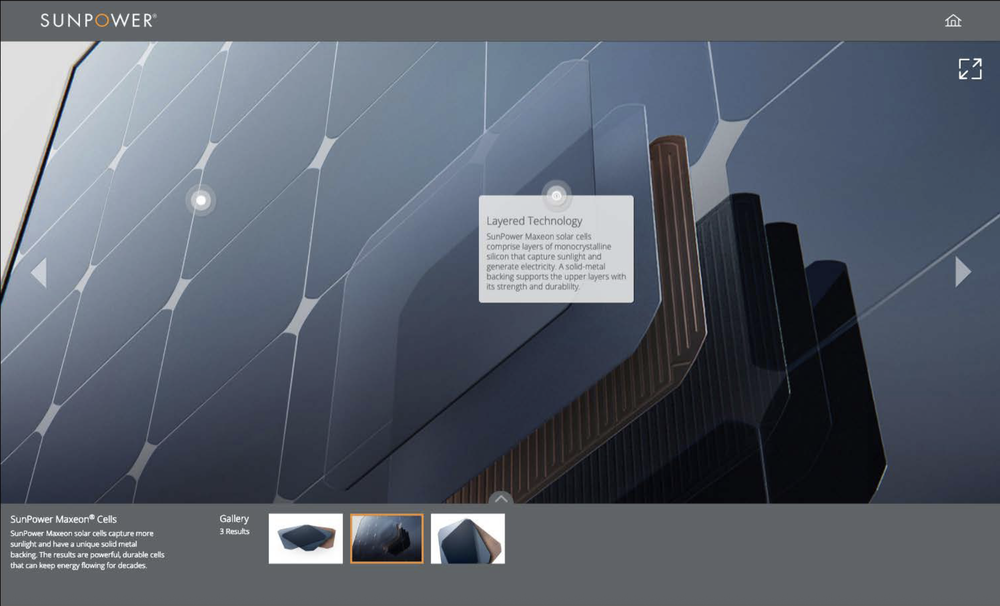Click the Gallery label

[234, 519]
